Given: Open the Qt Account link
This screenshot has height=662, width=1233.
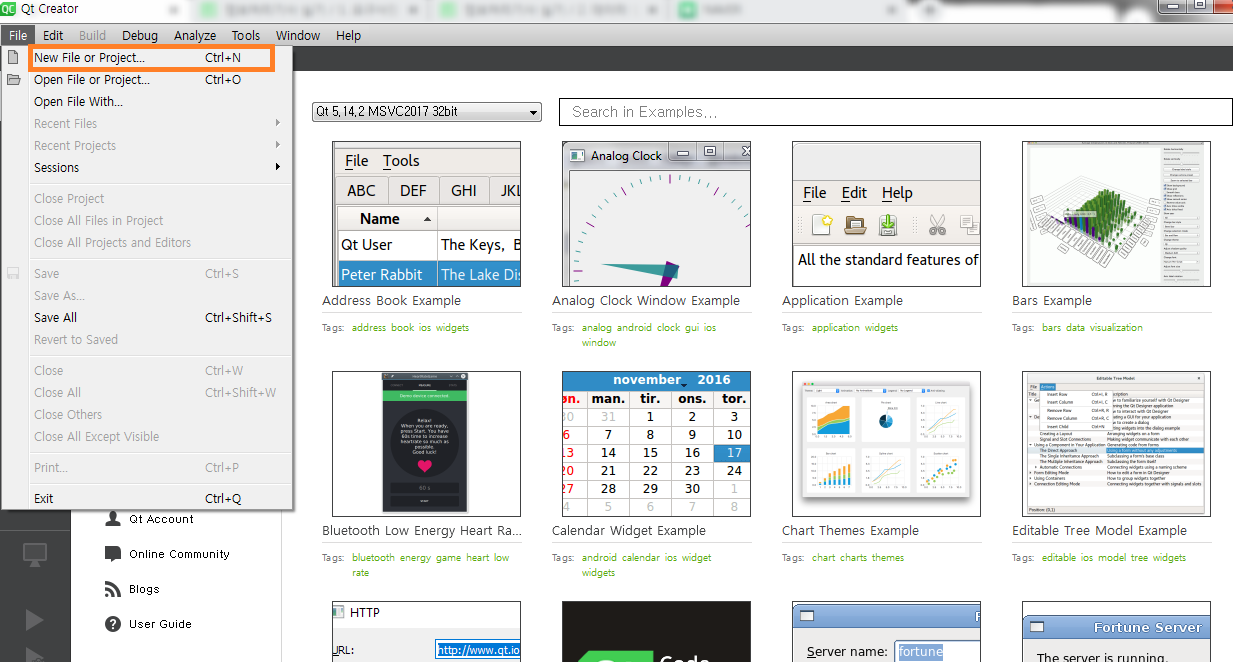Looking at the screenshot, I should point(162,519).
